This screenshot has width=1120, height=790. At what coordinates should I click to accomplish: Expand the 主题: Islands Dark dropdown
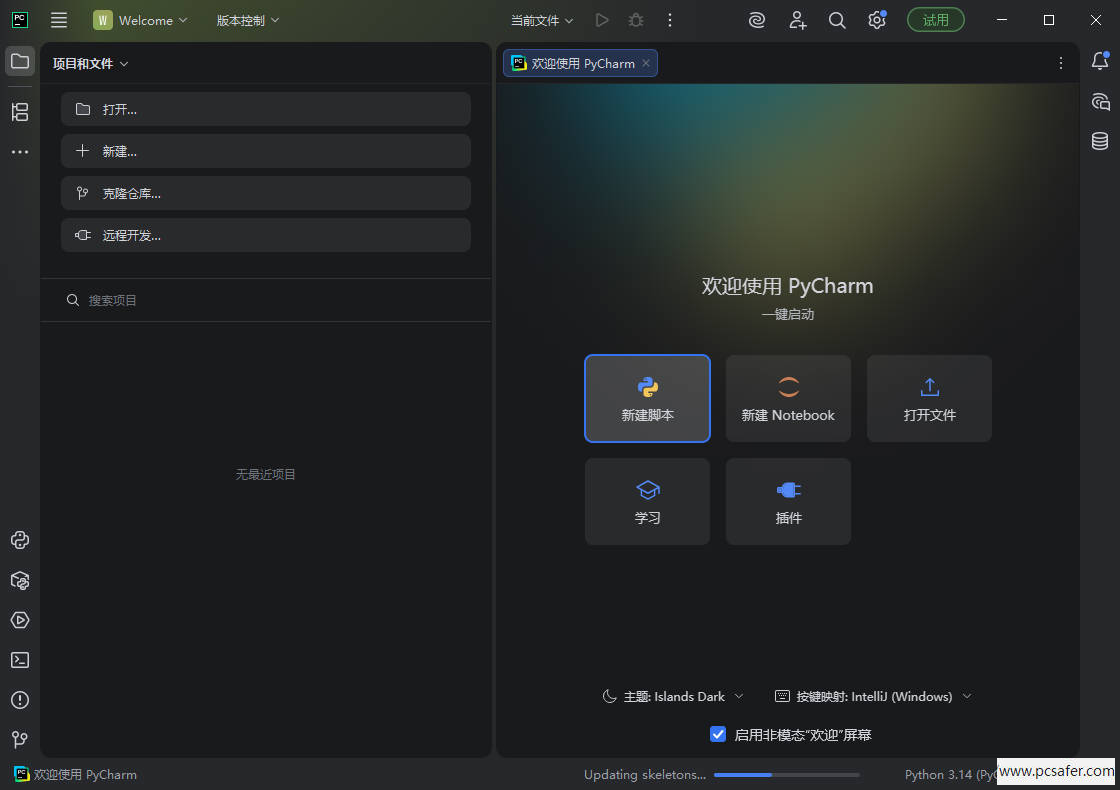pyautogui.click(x=673, y=696)
